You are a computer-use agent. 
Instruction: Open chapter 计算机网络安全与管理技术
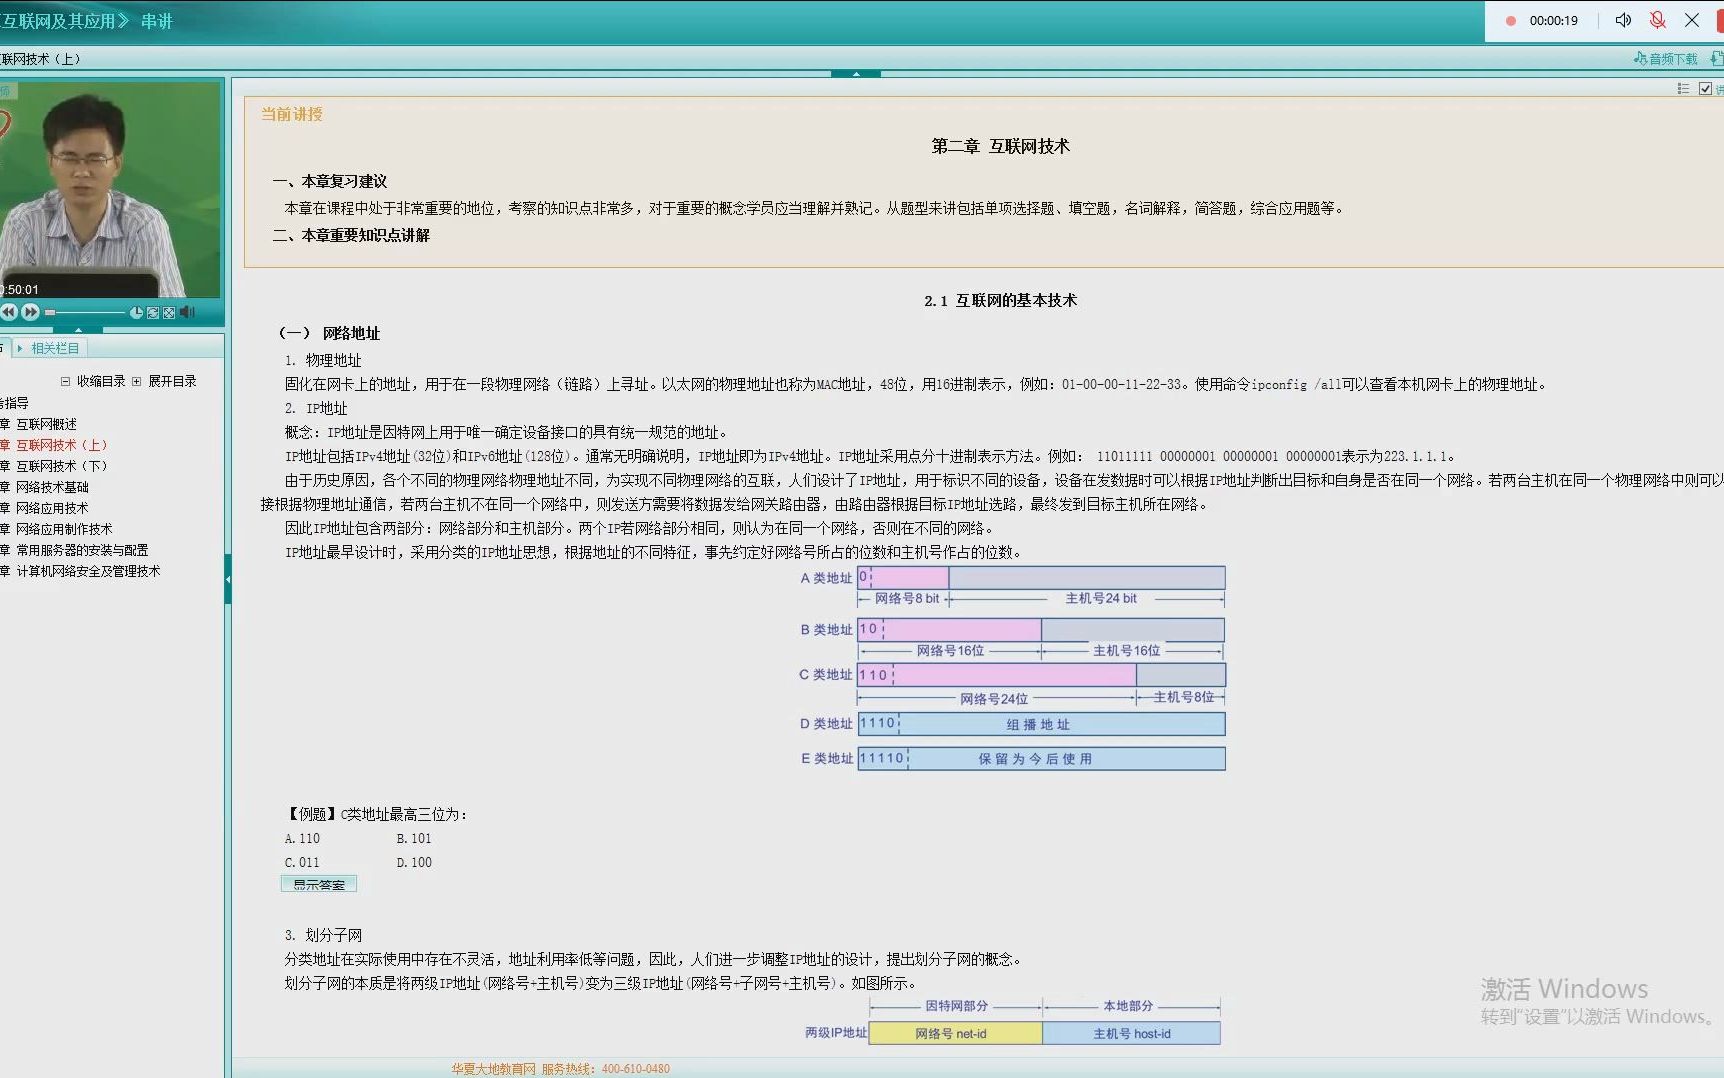click(88, 571)
